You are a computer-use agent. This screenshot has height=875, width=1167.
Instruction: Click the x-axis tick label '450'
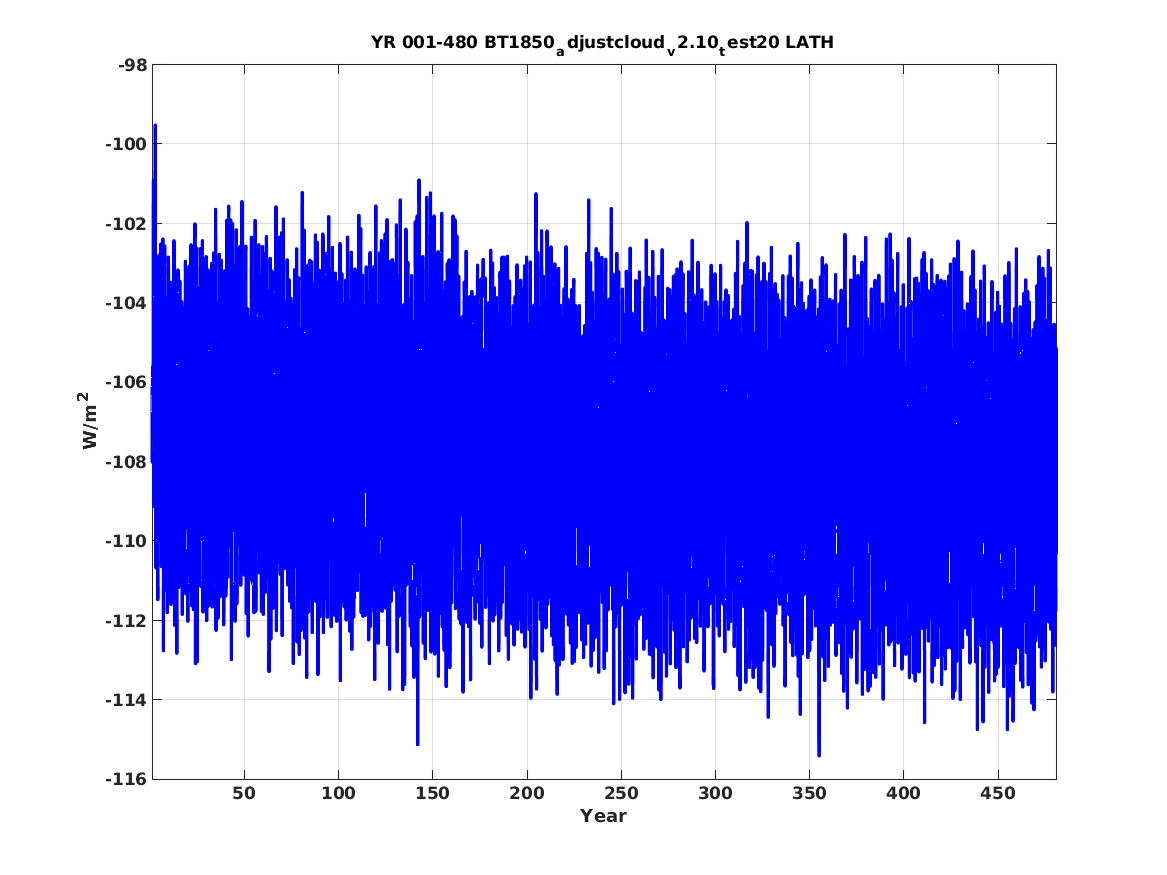tap(998, 794)
